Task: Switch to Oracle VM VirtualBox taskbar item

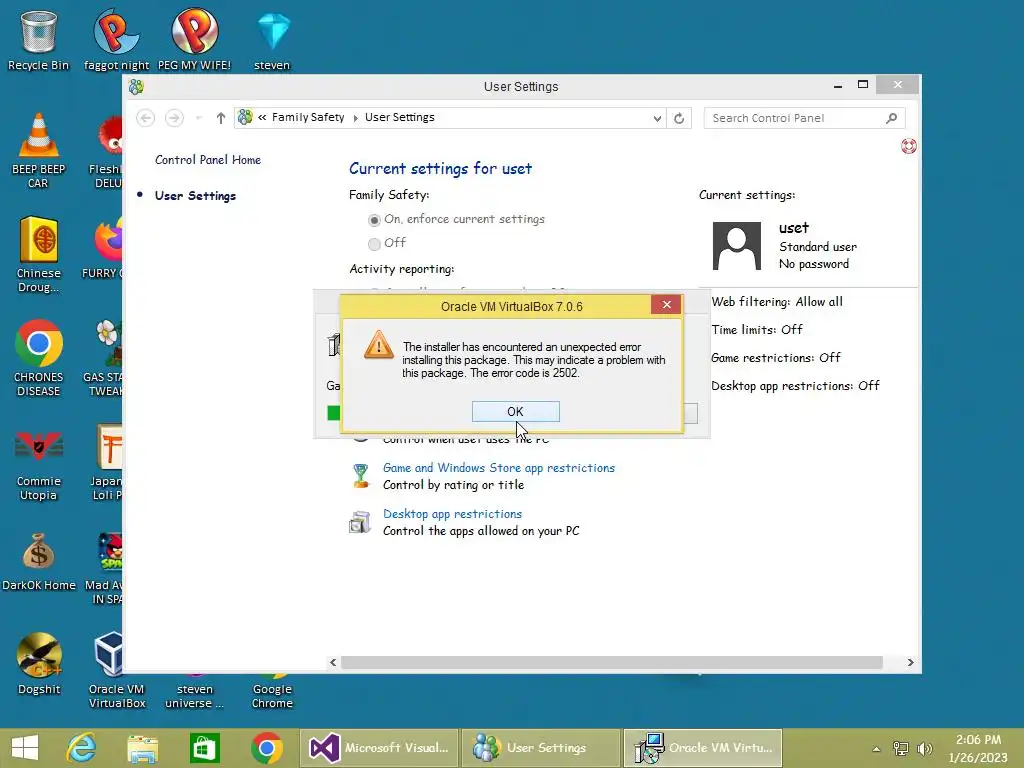Action: pyautogui.click(x=703, y=748)
